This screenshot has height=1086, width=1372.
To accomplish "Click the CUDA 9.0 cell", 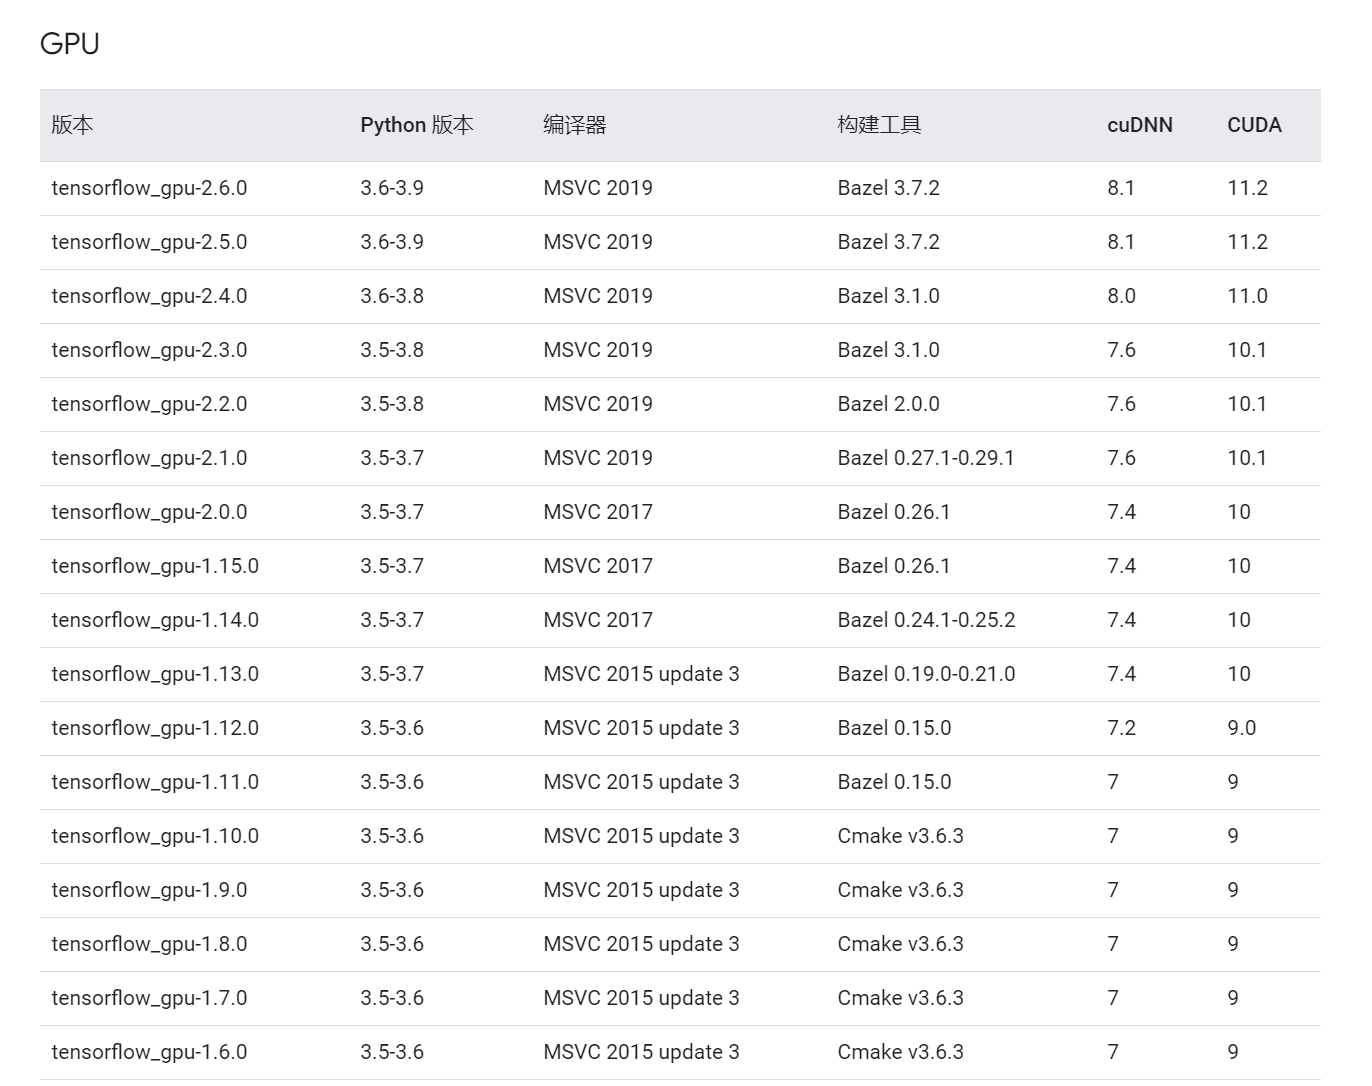I will tap(1241, 728).
